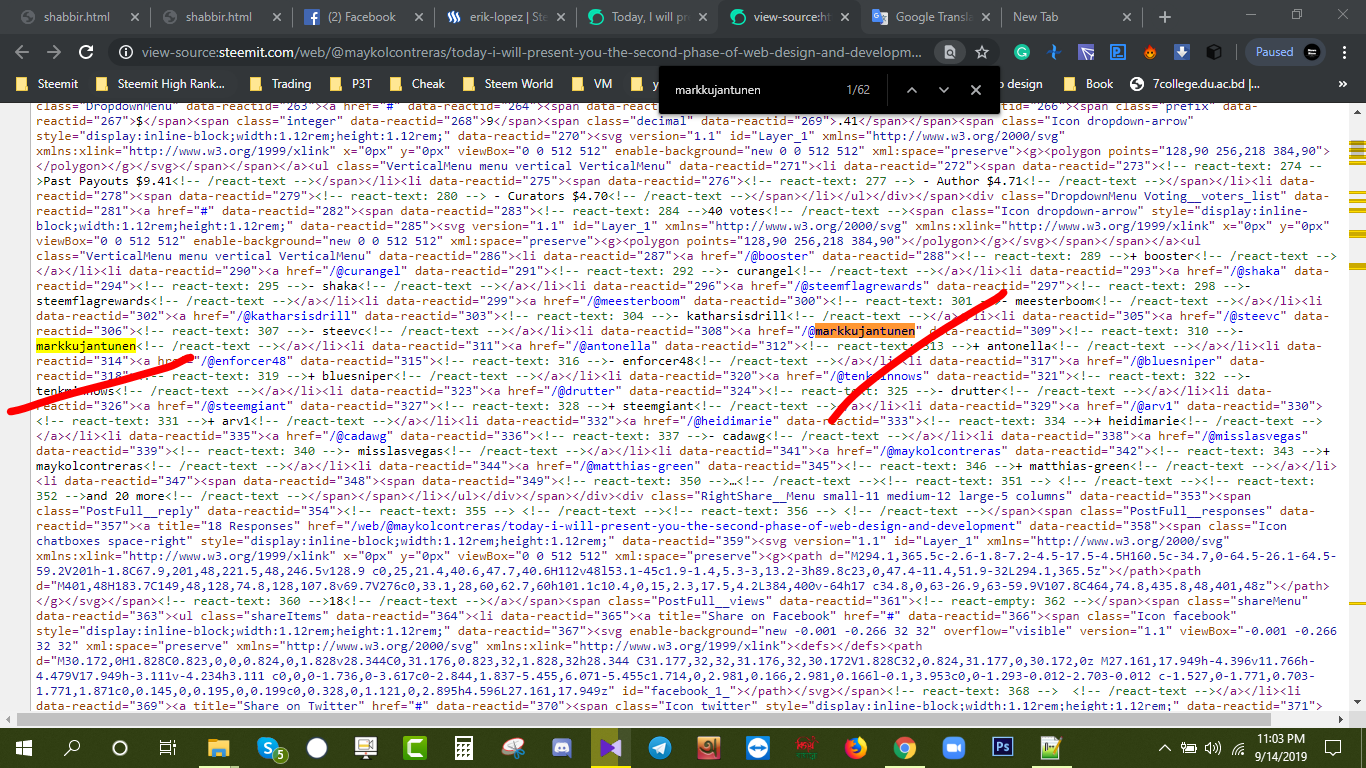The width and height of the screenshot is (1366, 768).
Task: Open the blue download arrow extension
Action: point(1182,52)
